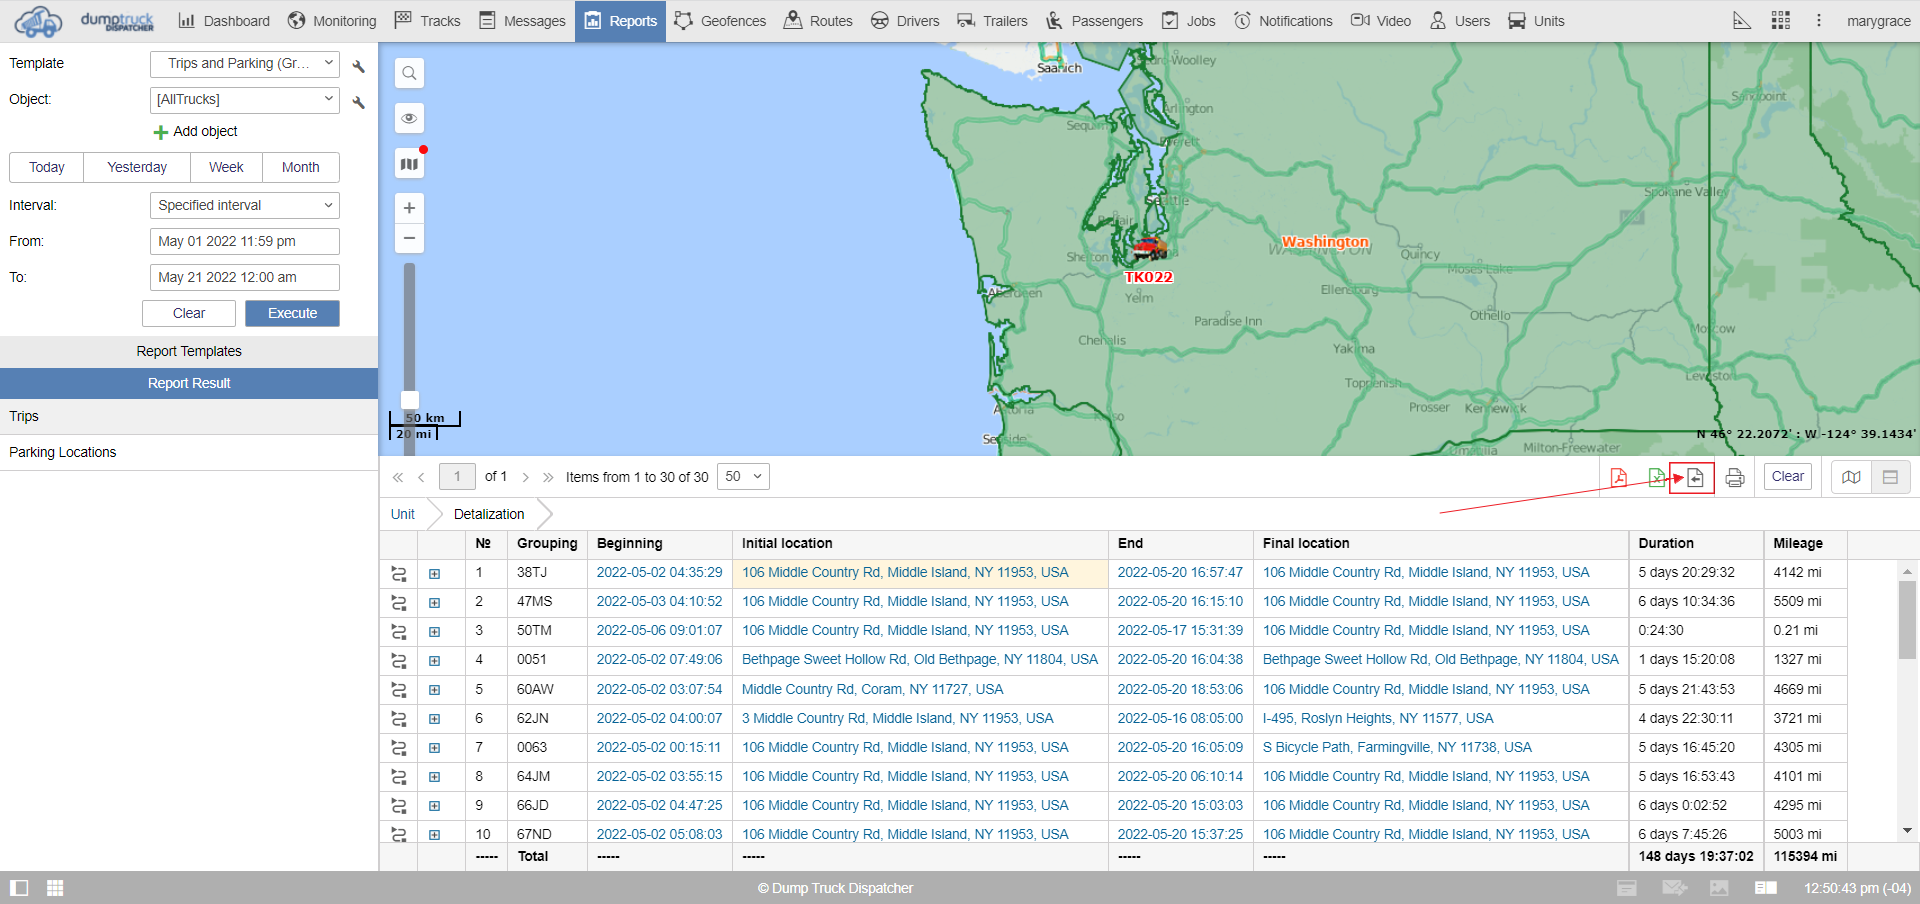The width and height of the screenshot is (1920, 904).
Task: Zoom in on the map
Action: click(409, 208)
